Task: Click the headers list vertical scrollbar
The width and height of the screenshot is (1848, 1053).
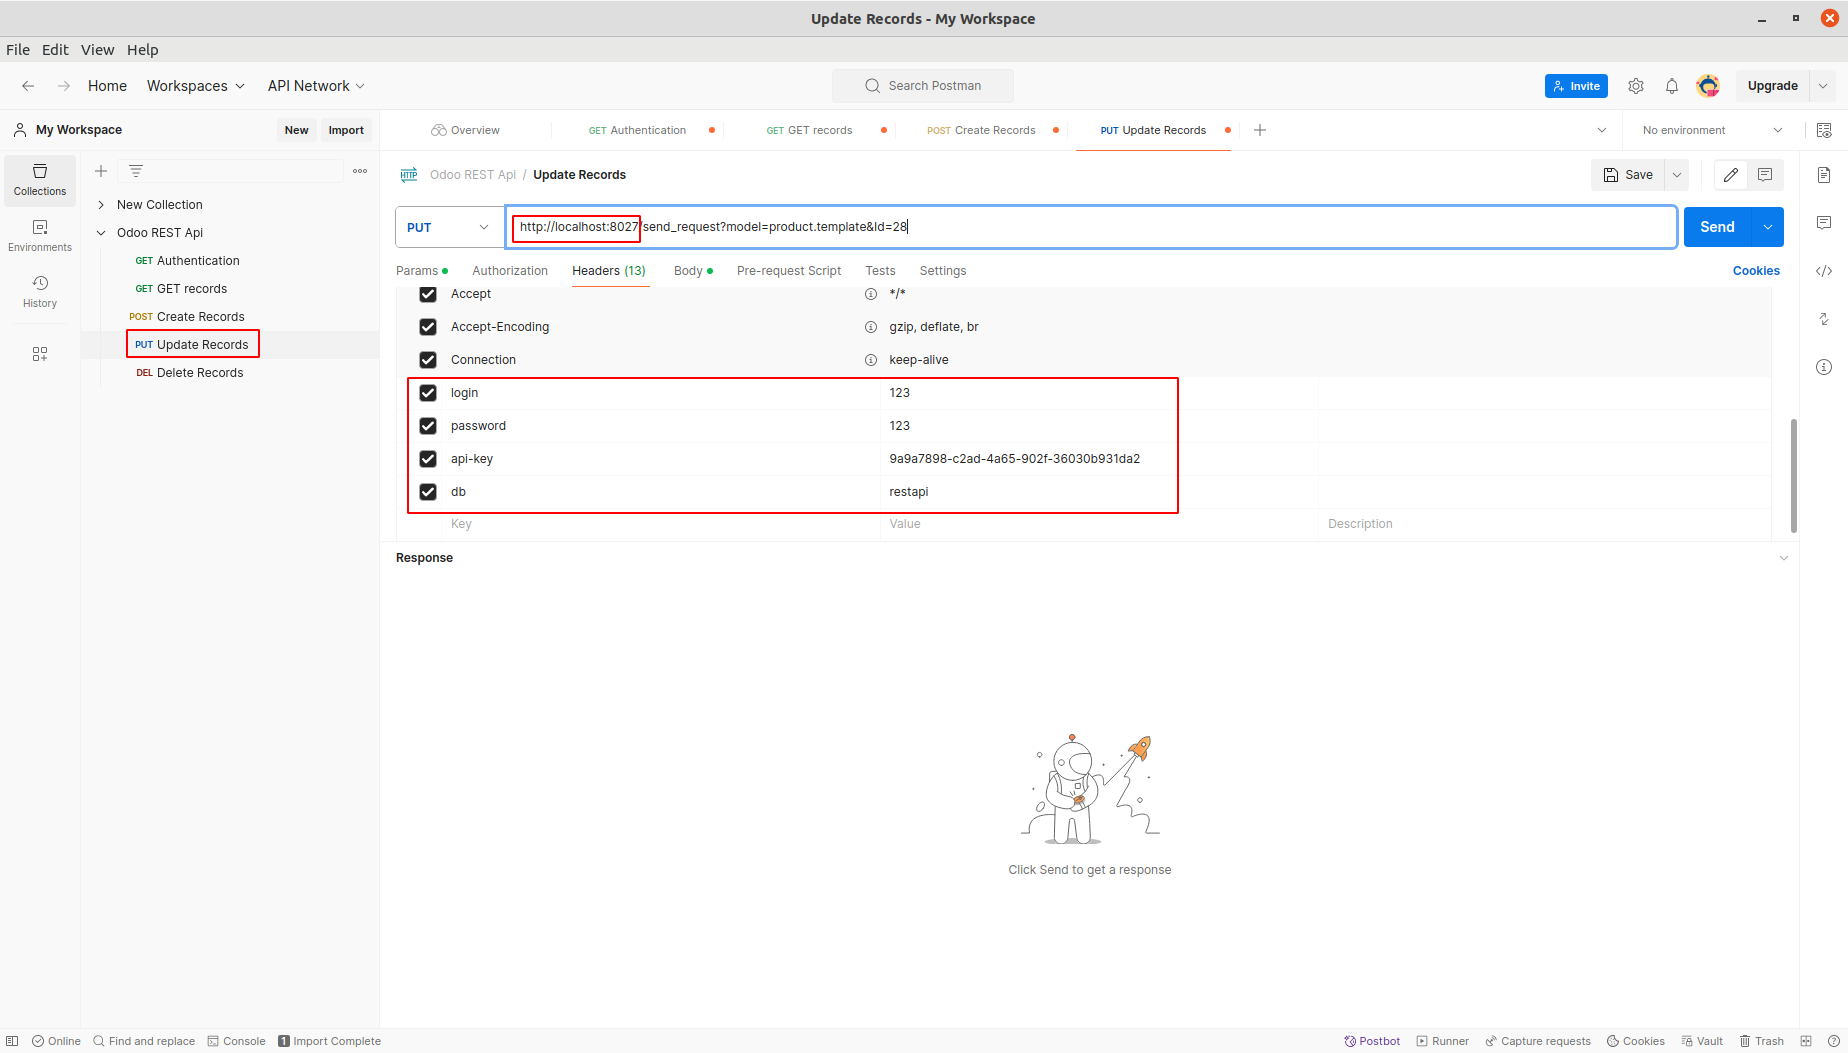Action: coord(1793,475)
